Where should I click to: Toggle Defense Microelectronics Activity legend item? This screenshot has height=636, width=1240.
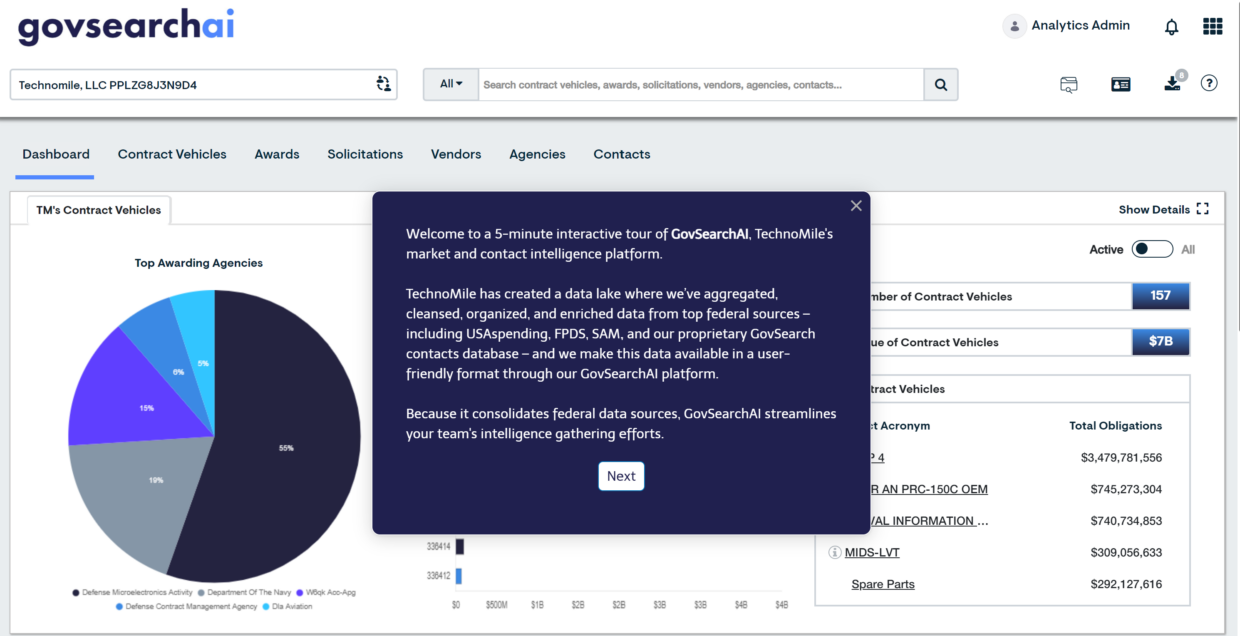point(132,593)
